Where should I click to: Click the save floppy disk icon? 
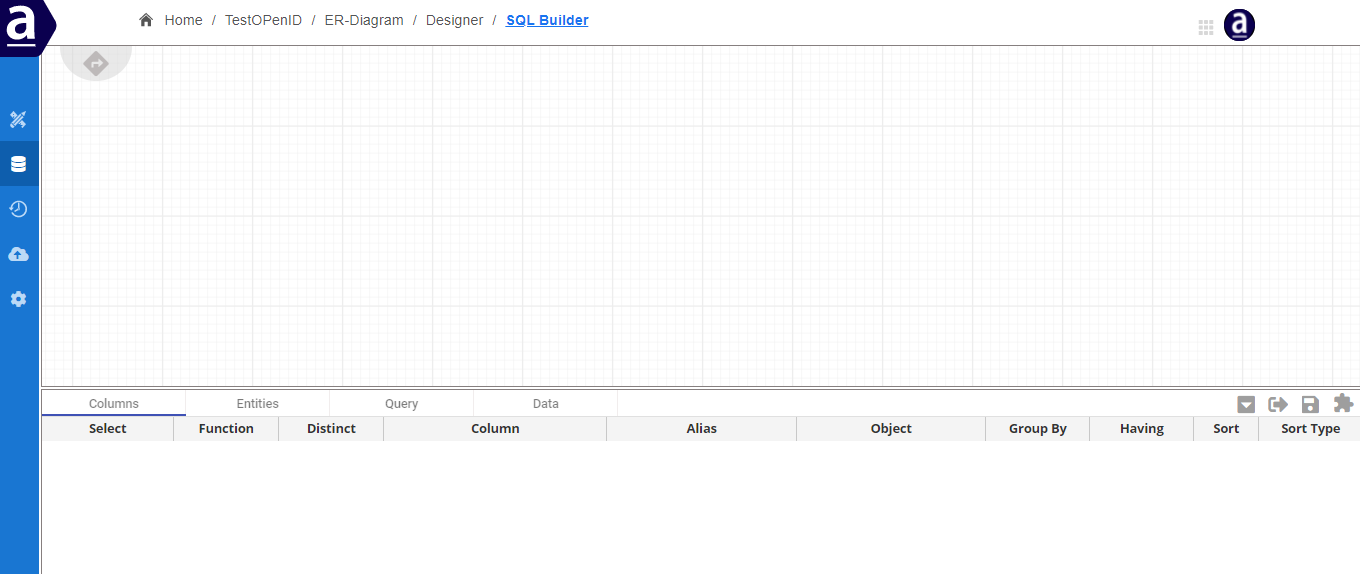pyautogui.click(x=1310, y=404)
